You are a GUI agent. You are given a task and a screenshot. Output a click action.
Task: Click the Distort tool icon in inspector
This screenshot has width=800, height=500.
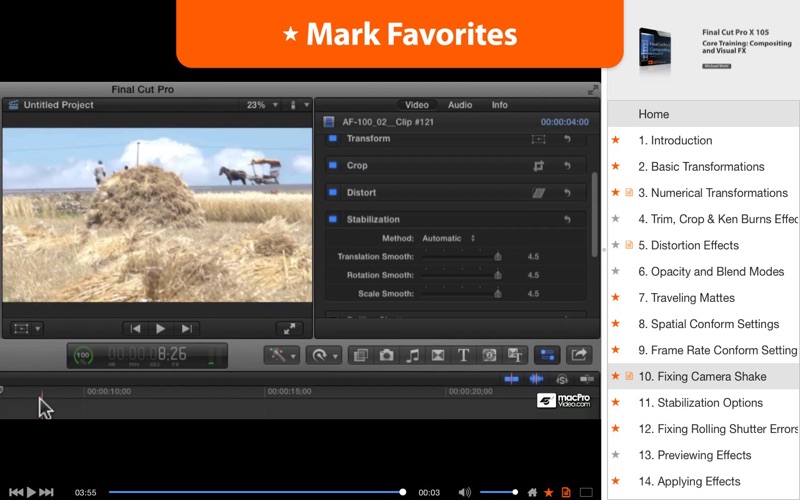click(538, 193)
